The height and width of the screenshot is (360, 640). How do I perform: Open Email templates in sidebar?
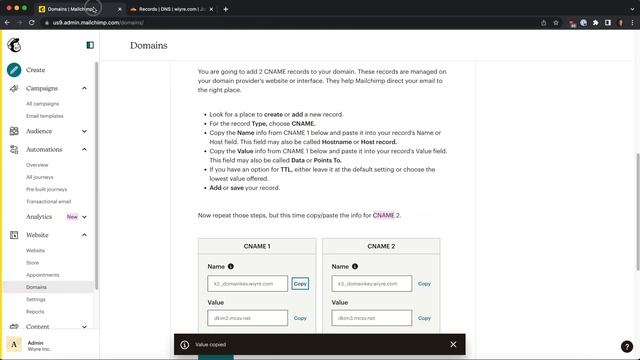[45, 116]
